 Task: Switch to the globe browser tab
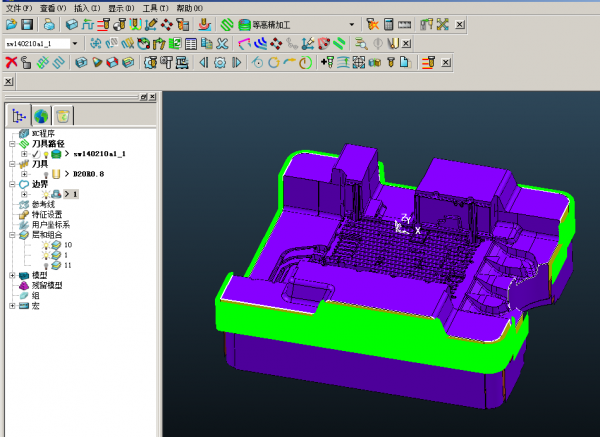41,116
